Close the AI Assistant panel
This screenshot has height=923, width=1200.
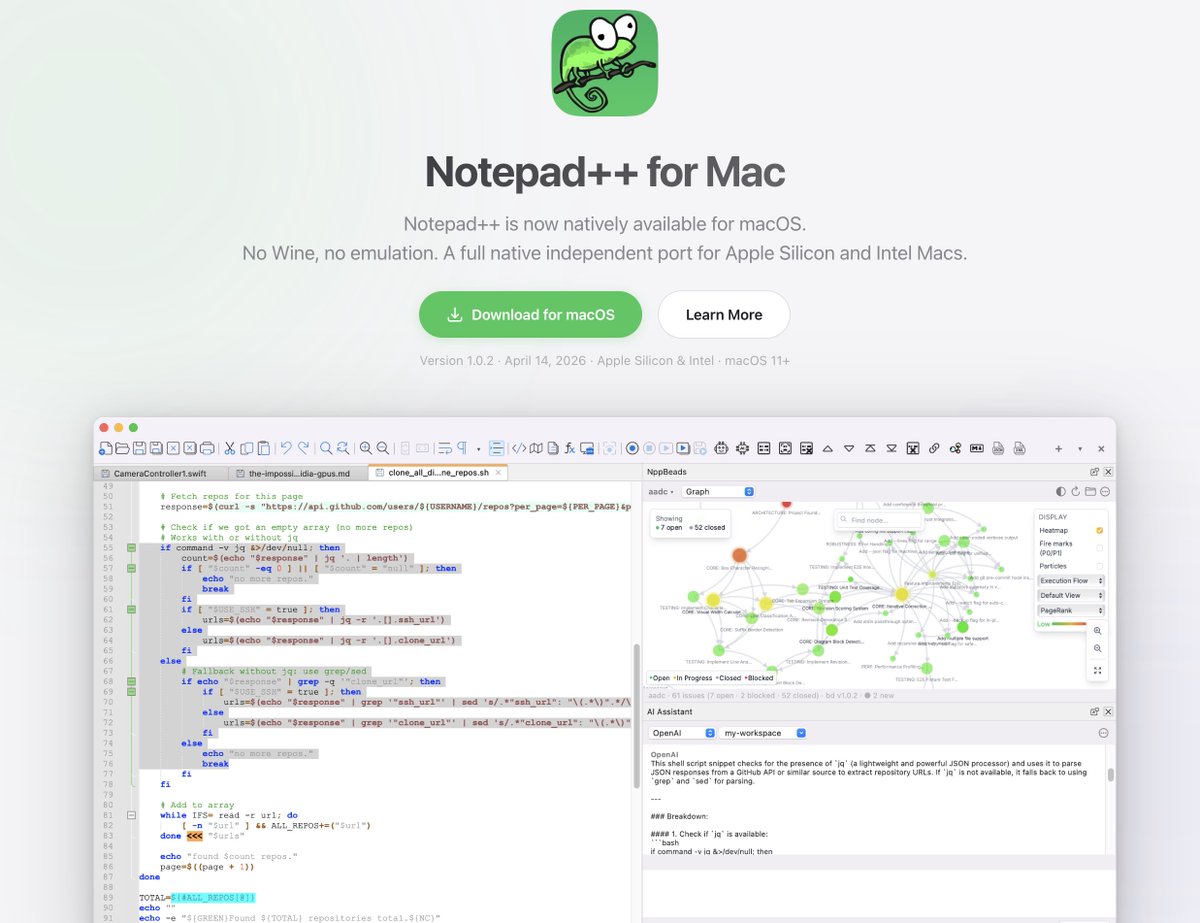(1108, 711)
